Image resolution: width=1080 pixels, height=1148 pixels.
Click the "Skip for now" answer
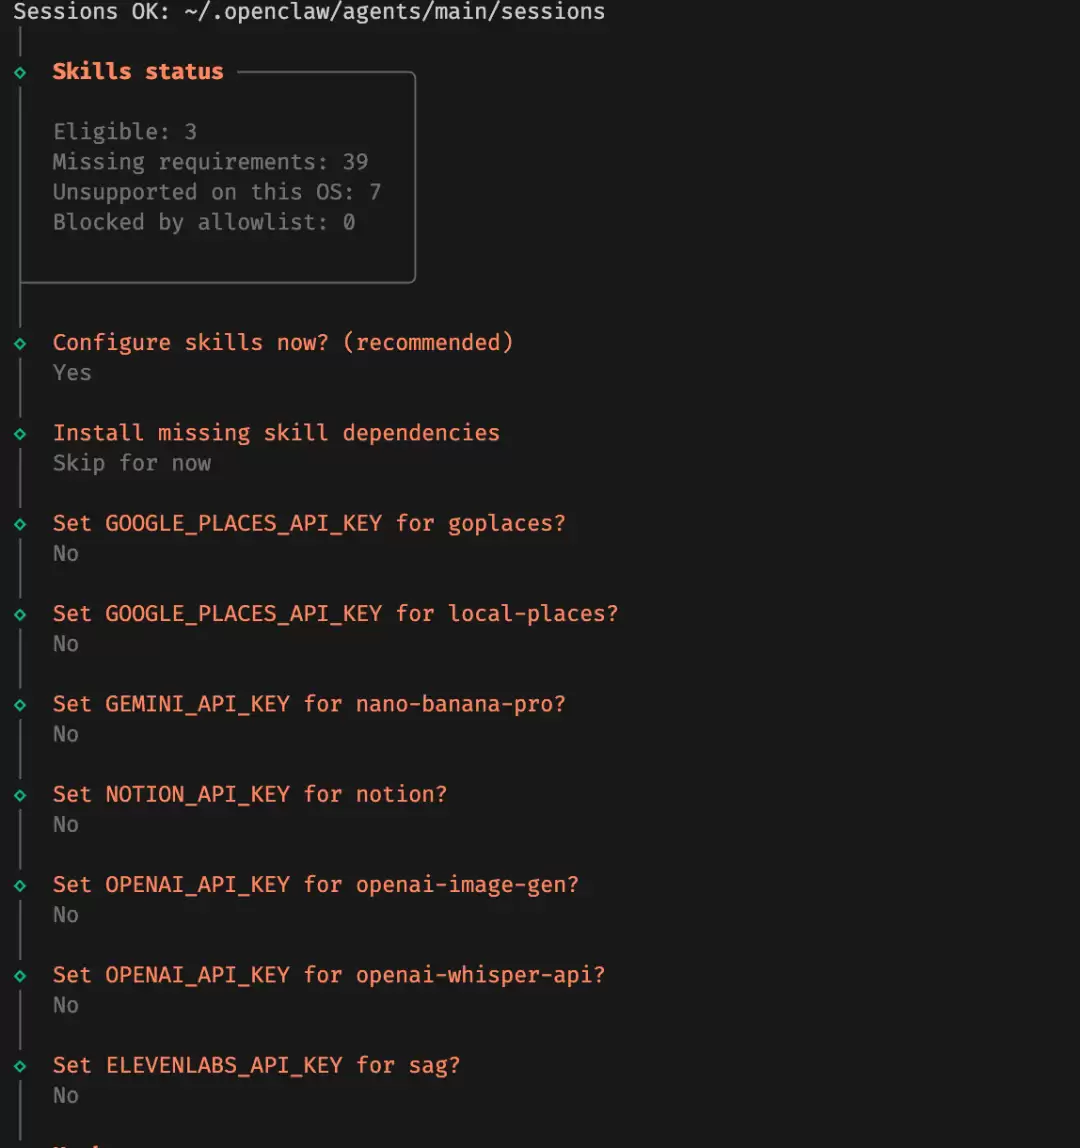(132, 463)
